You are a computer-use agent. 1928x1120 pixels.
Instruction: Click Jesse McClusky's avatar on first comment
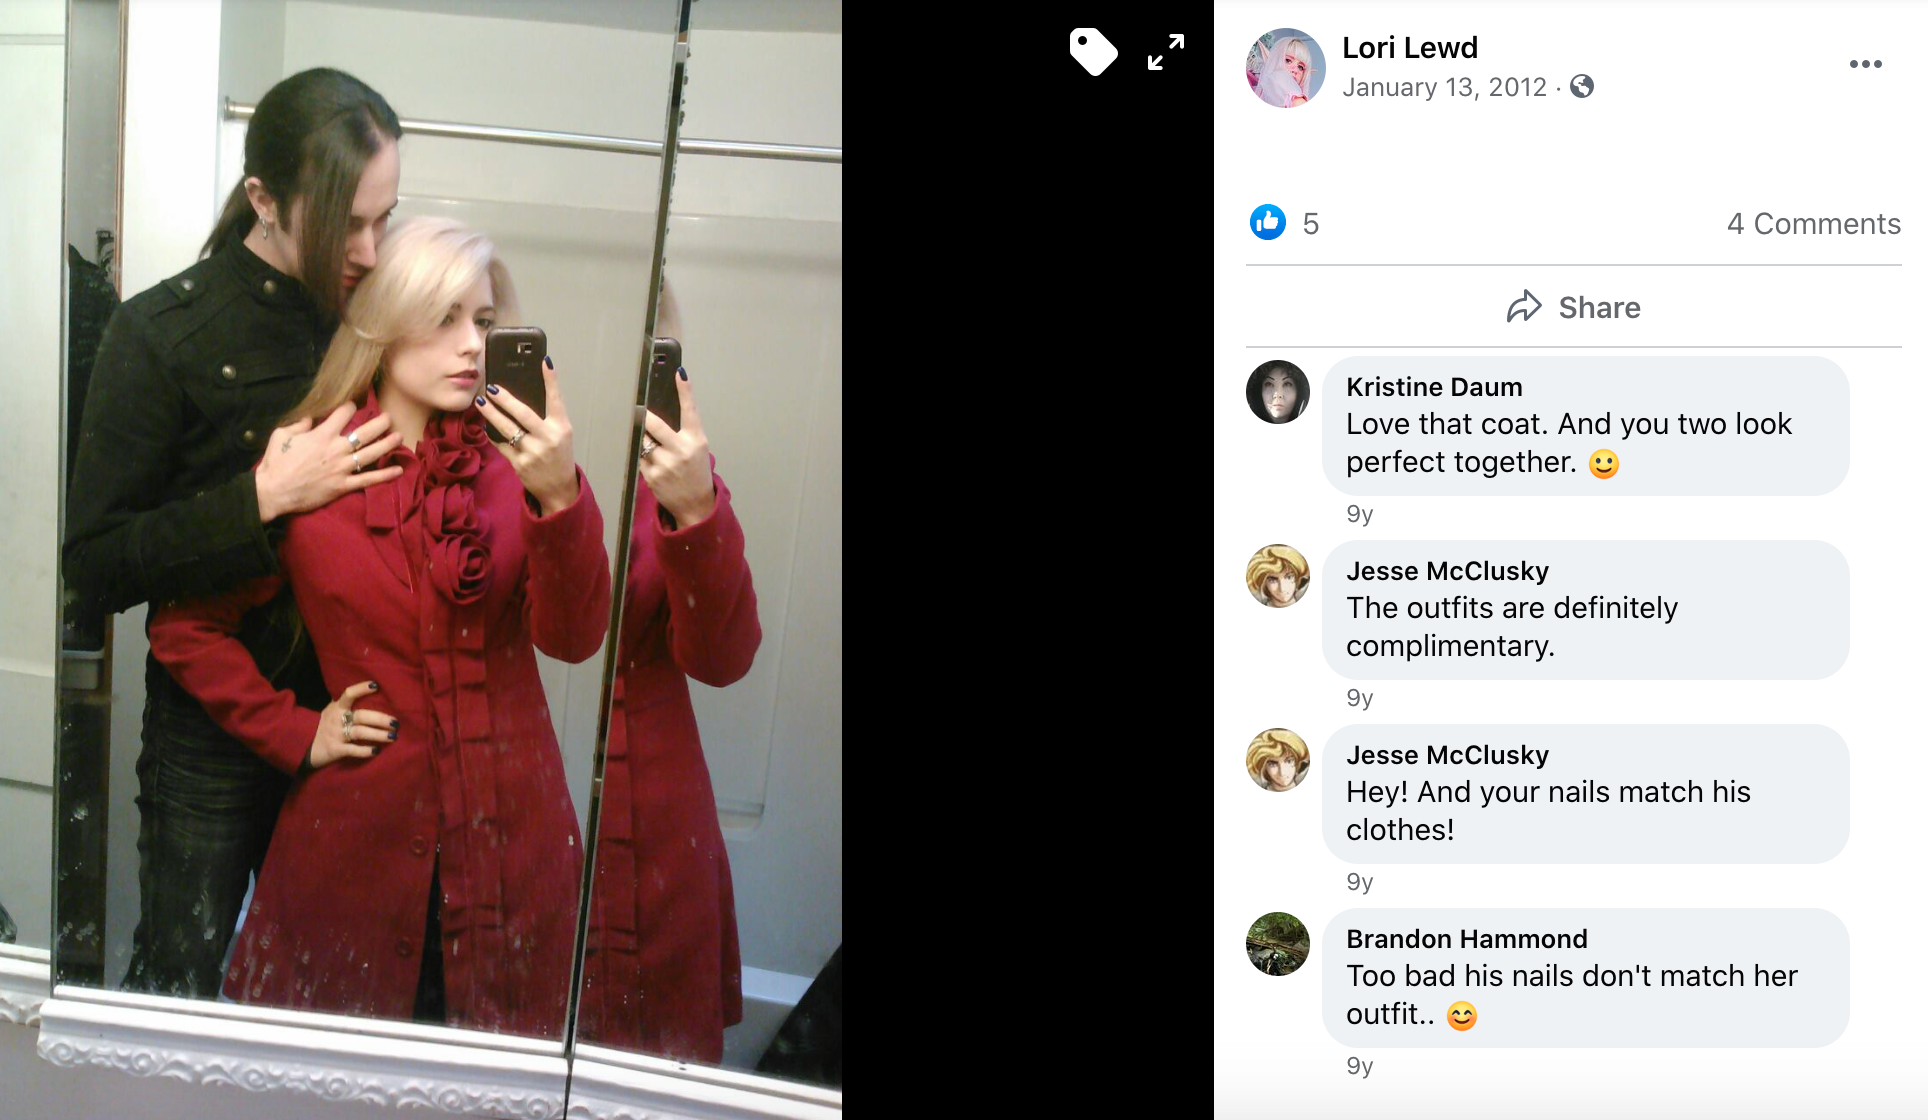click(x=1278, y=576)
